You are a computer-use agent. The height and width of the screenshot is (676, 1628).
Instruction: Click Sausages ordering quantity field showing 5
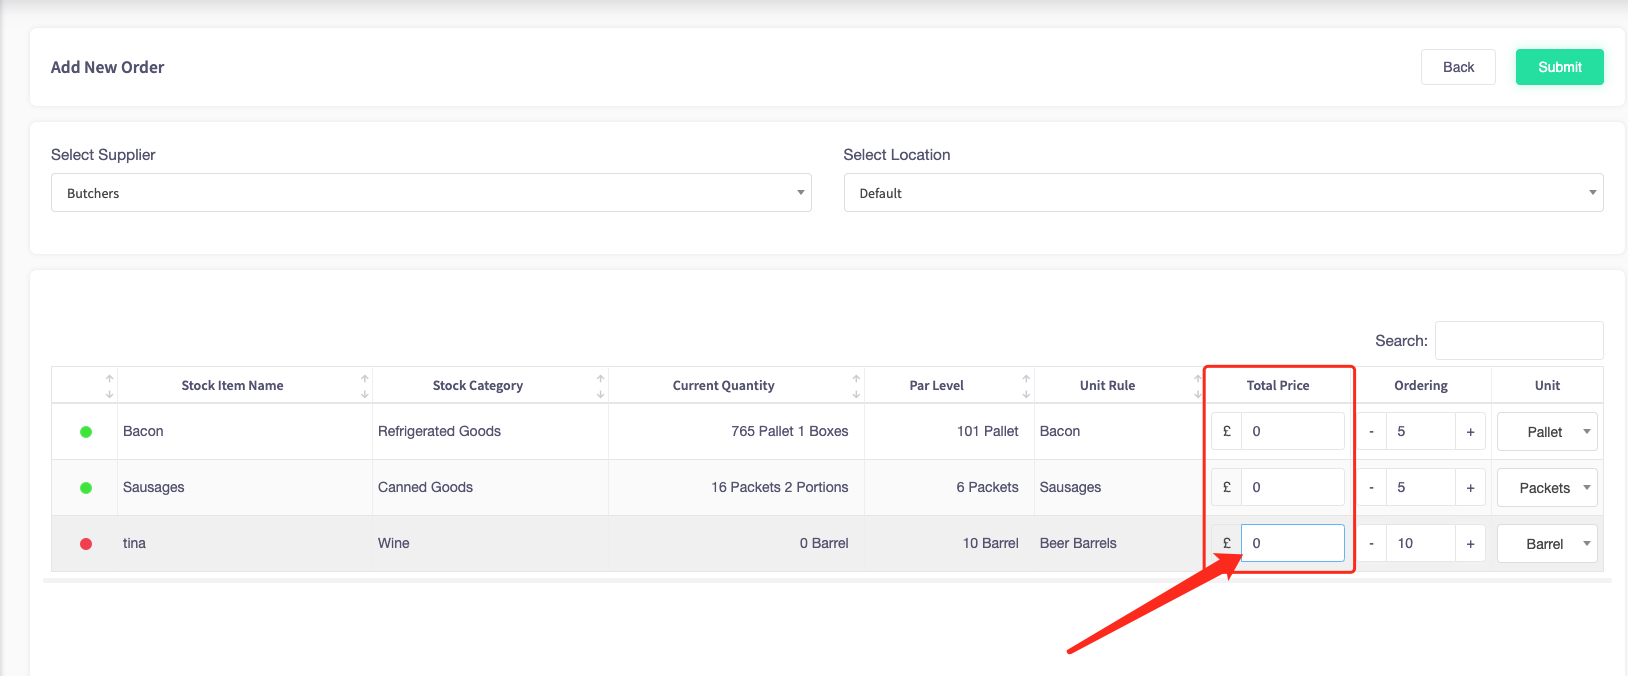[1420, 487]
